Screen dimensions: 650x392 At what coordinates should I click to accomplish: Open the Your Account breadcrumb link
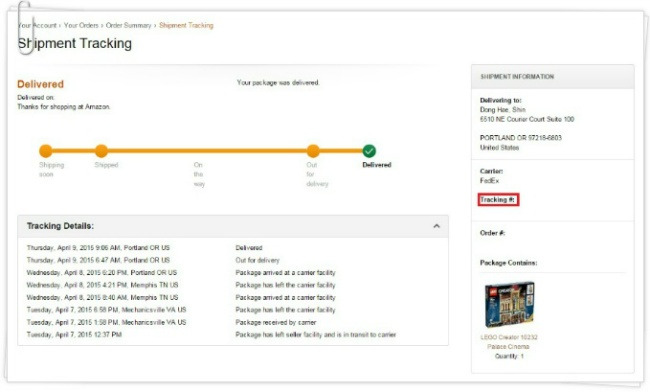37,25
